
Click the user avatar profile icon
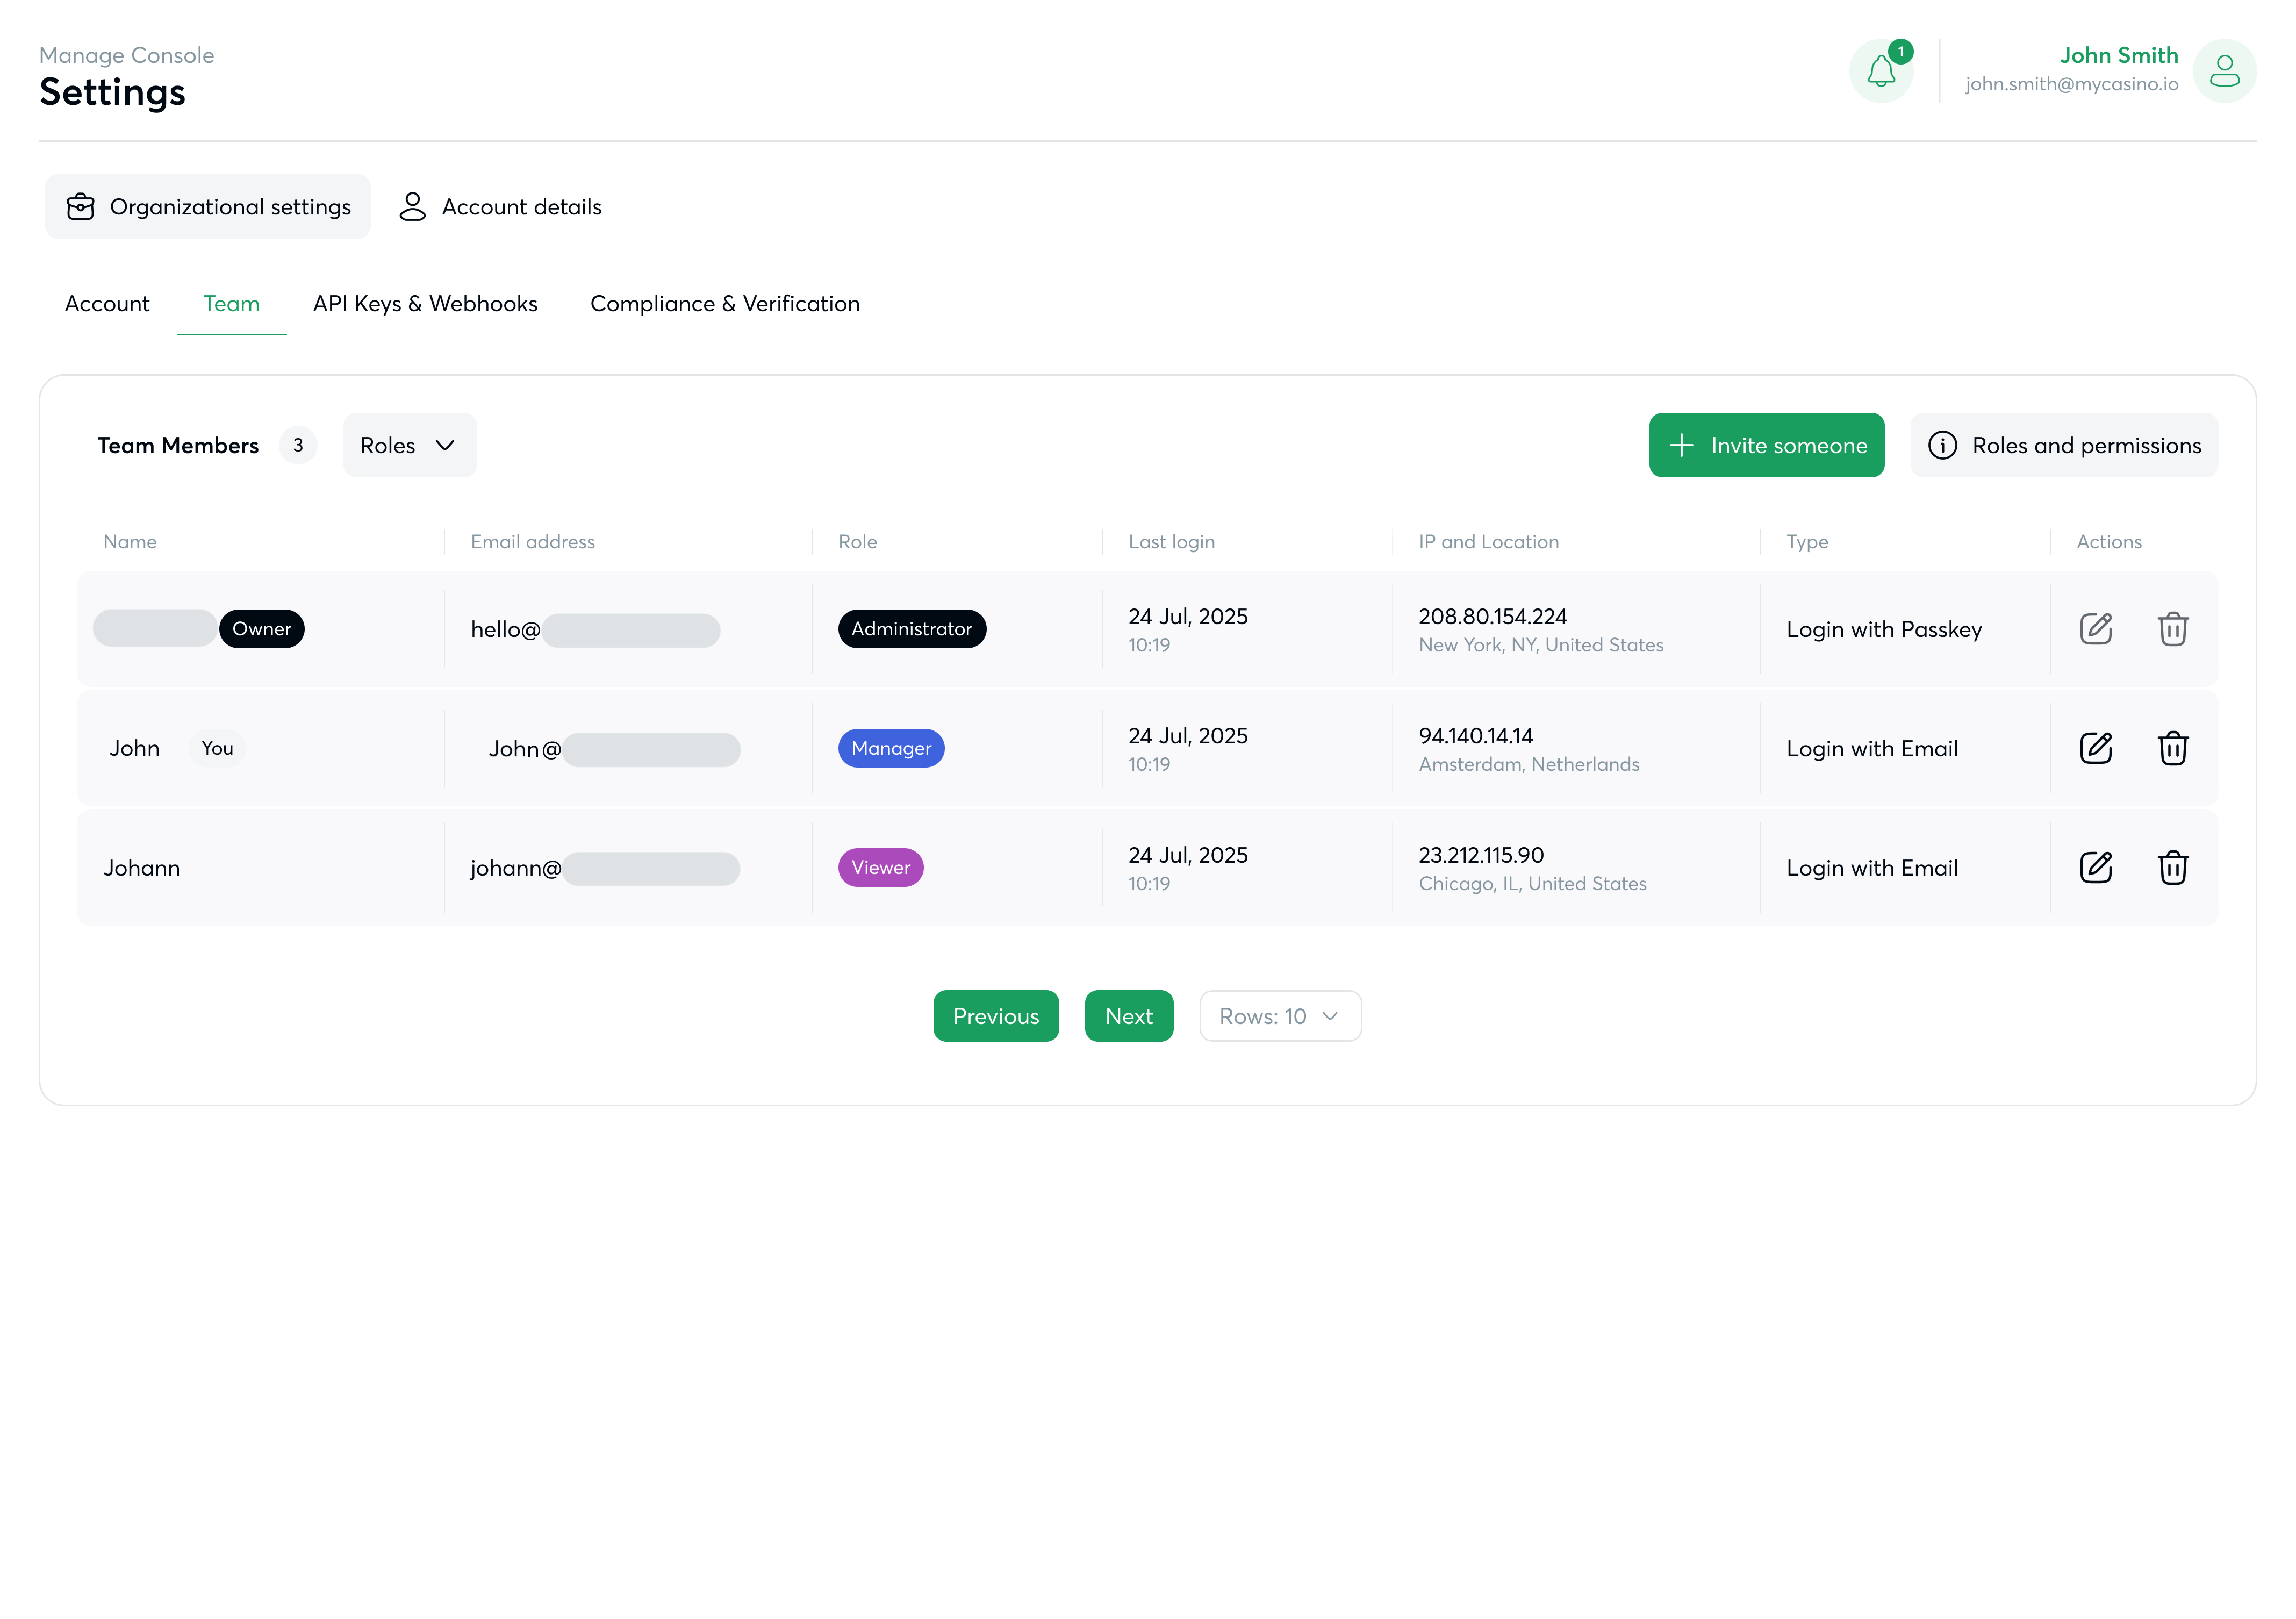click(2224, 72)
